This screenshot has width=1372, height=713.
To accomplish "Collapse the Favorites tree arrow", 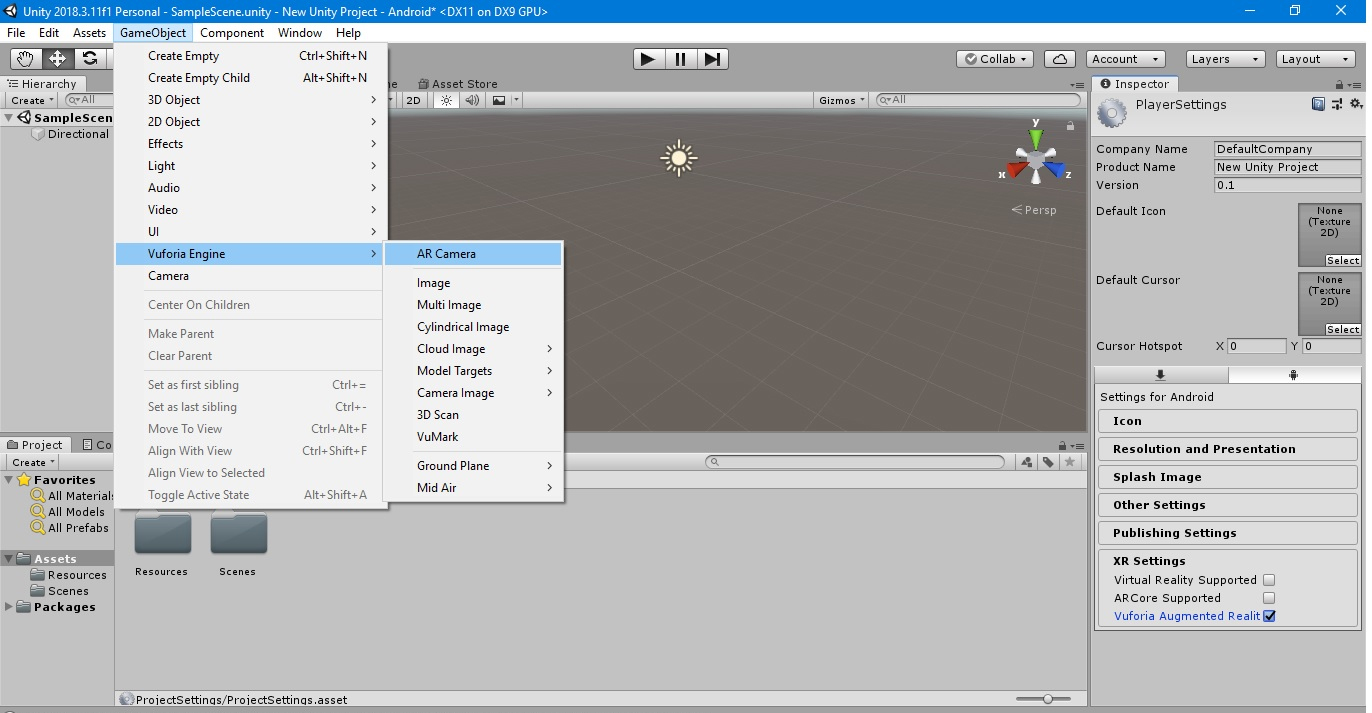I will coord(9,480).
